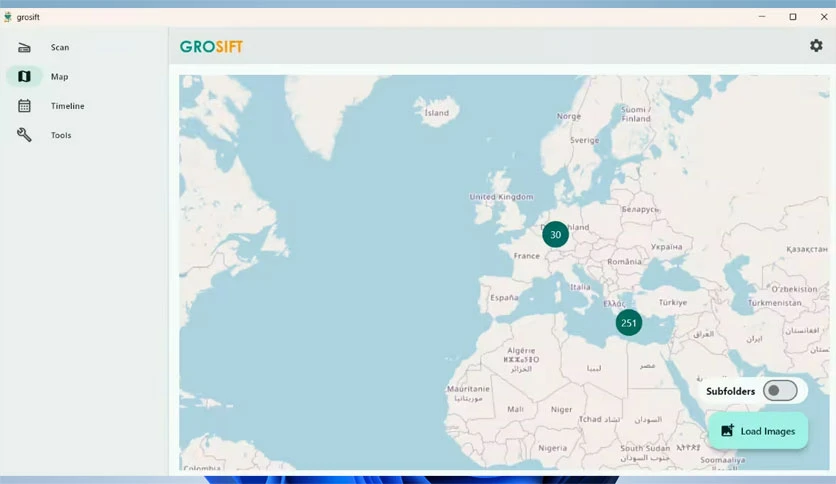
Task: Click the Algérie map label
Action: (521, 351)
